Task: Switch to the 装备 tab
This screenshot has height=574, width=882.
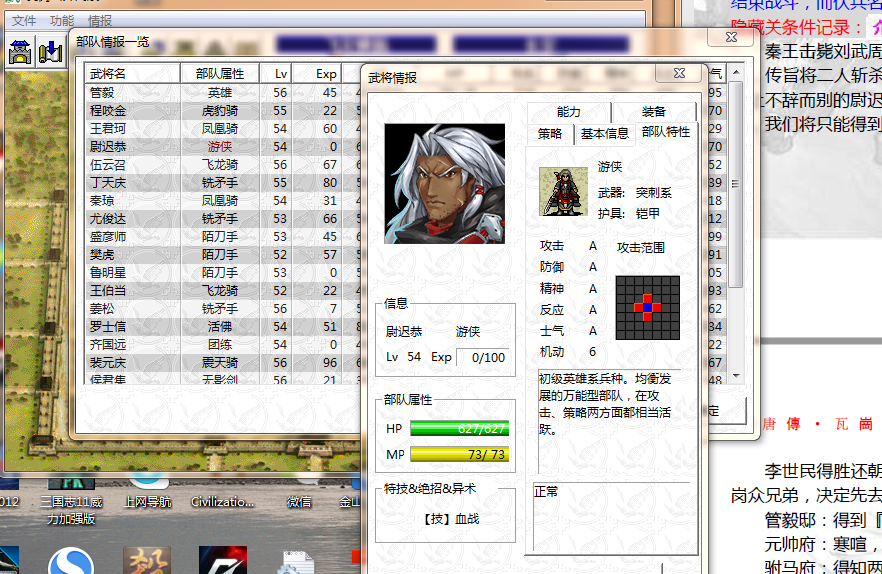Action: 654,112
